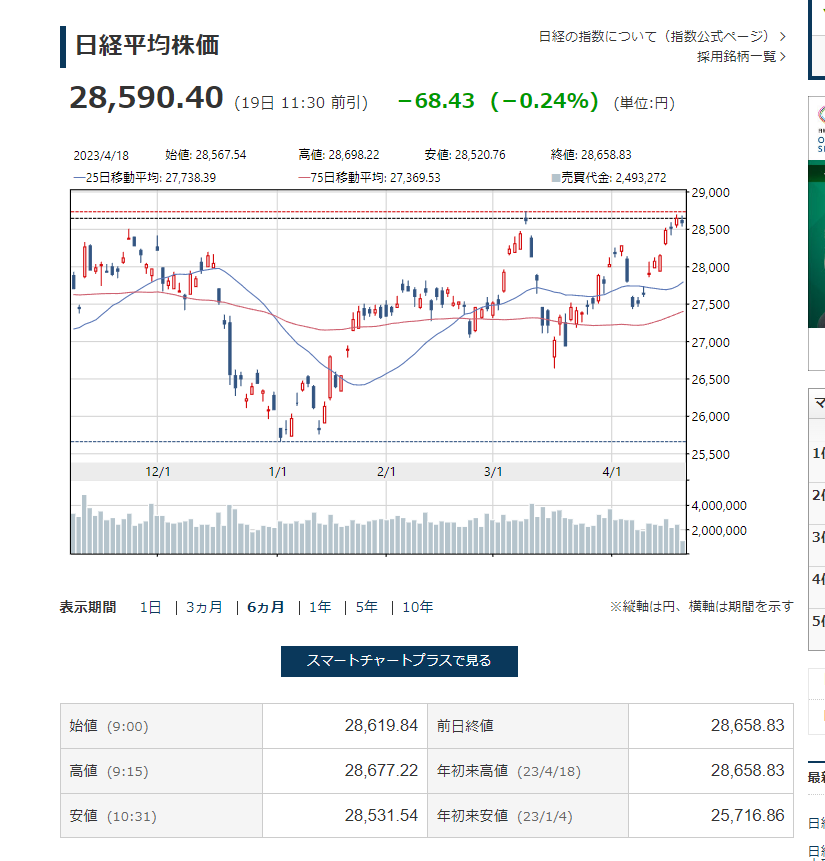Click the 28,590.40 current index value

pyautogui.click(x=146, y=98)
